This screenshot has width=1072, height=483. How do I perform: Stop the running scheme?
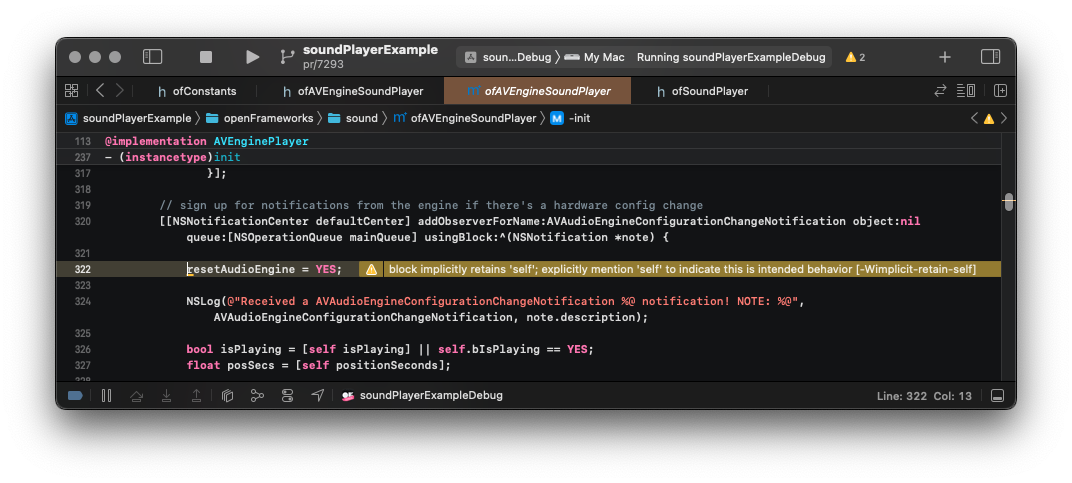(x=206, y=57)
